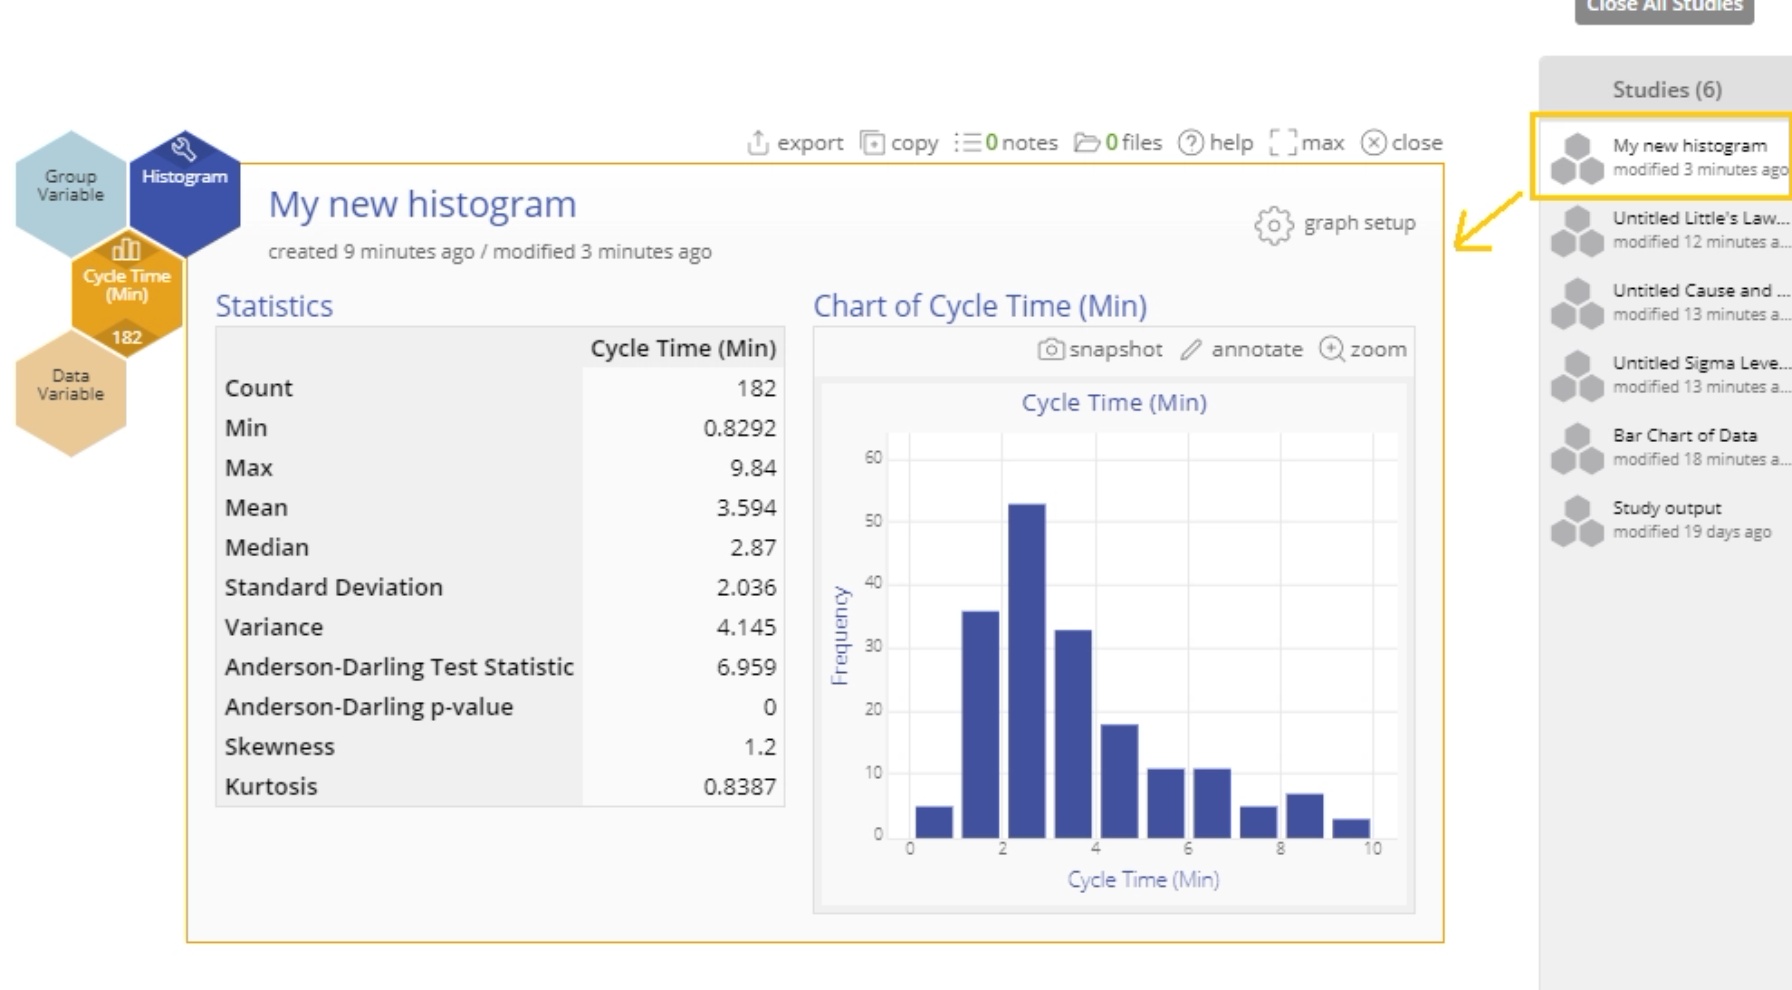Open help for the histogram study
This screenshot has width=1792, height=990.
pos(1190,143)
